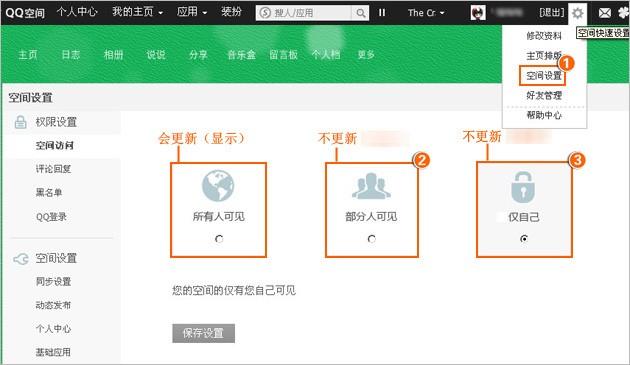
Task: Select the 仅自己 radio button
Action: click(x=524, y=239)
